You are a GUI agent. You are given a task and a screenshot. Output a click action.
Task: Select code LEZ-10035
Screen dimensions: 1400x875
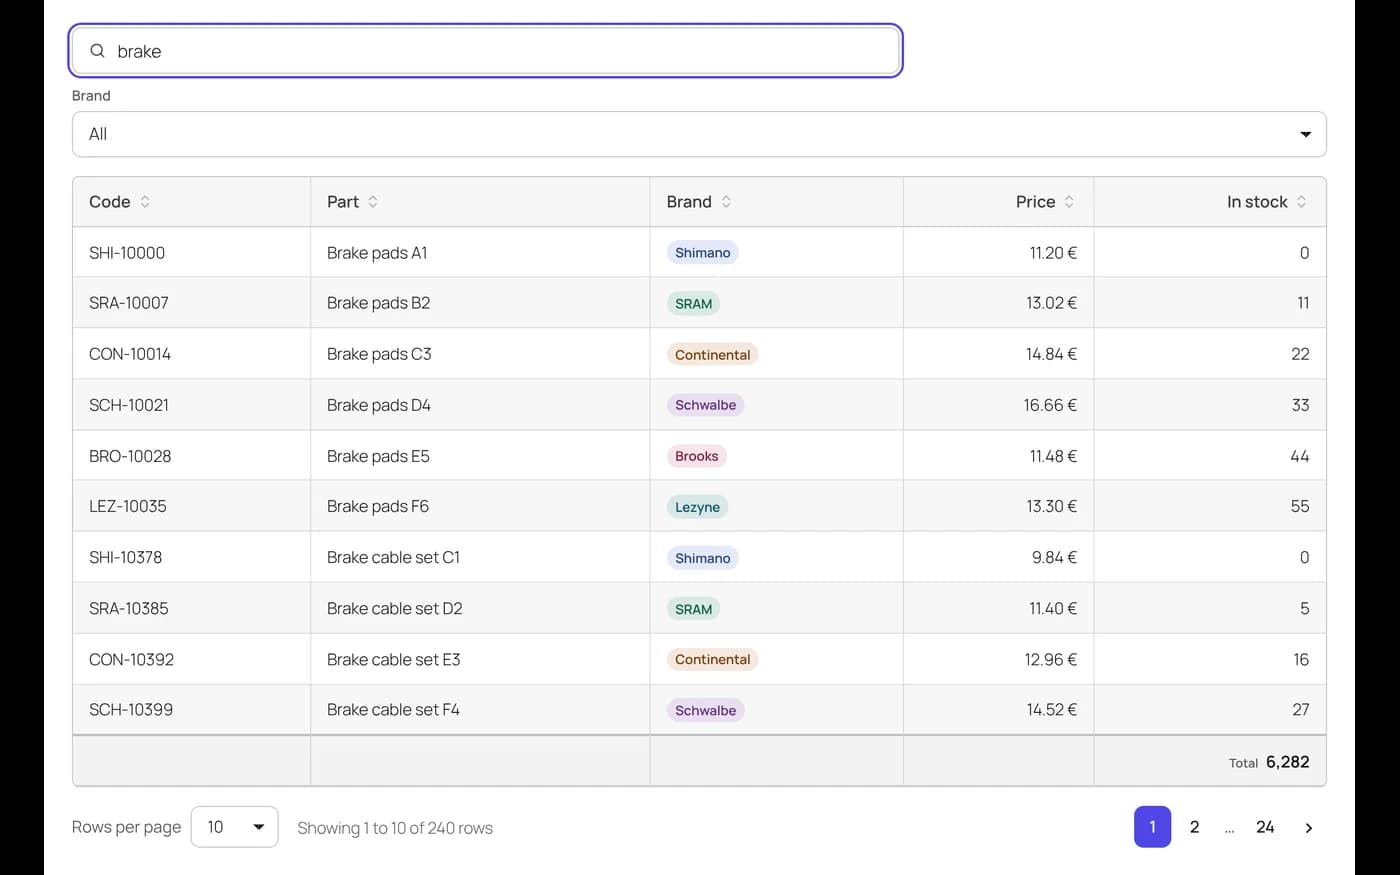tap(128, 506)
